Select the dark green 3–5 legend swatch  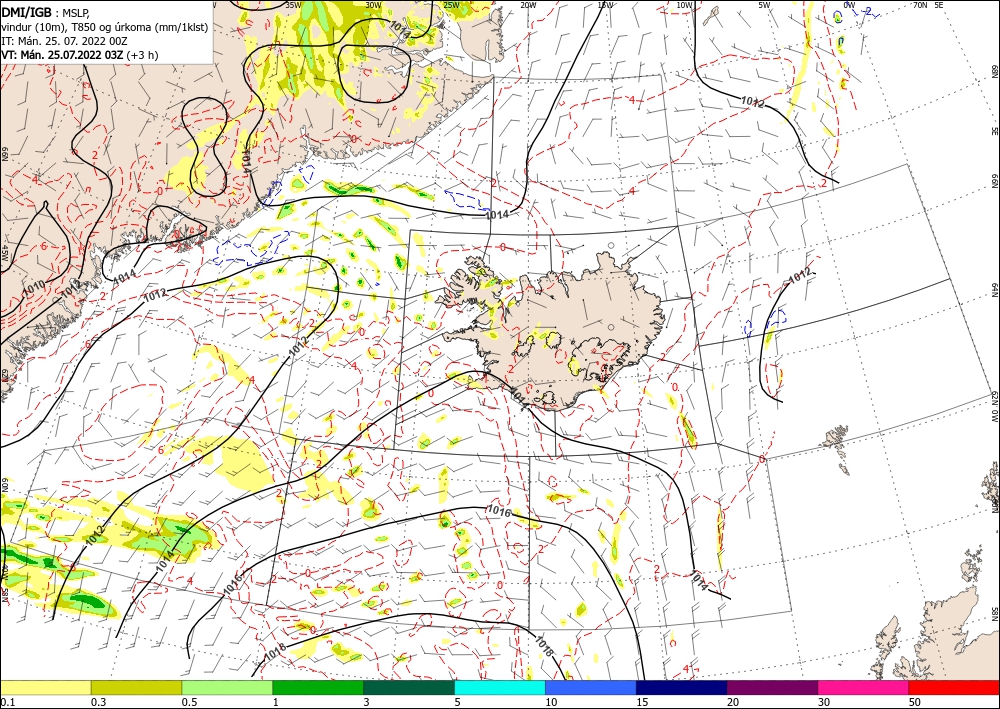[x=409, y=687]
